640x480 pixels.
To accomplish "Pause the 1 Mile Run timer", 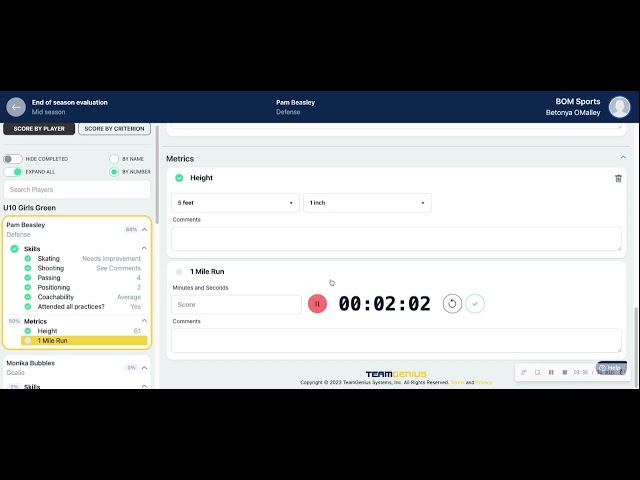I will tap(317, 304).
